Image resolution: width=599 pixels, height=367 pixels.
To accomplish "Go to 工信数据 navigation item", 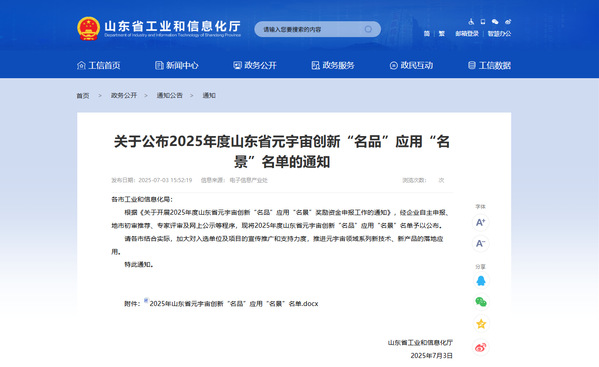I will (489, 65).
